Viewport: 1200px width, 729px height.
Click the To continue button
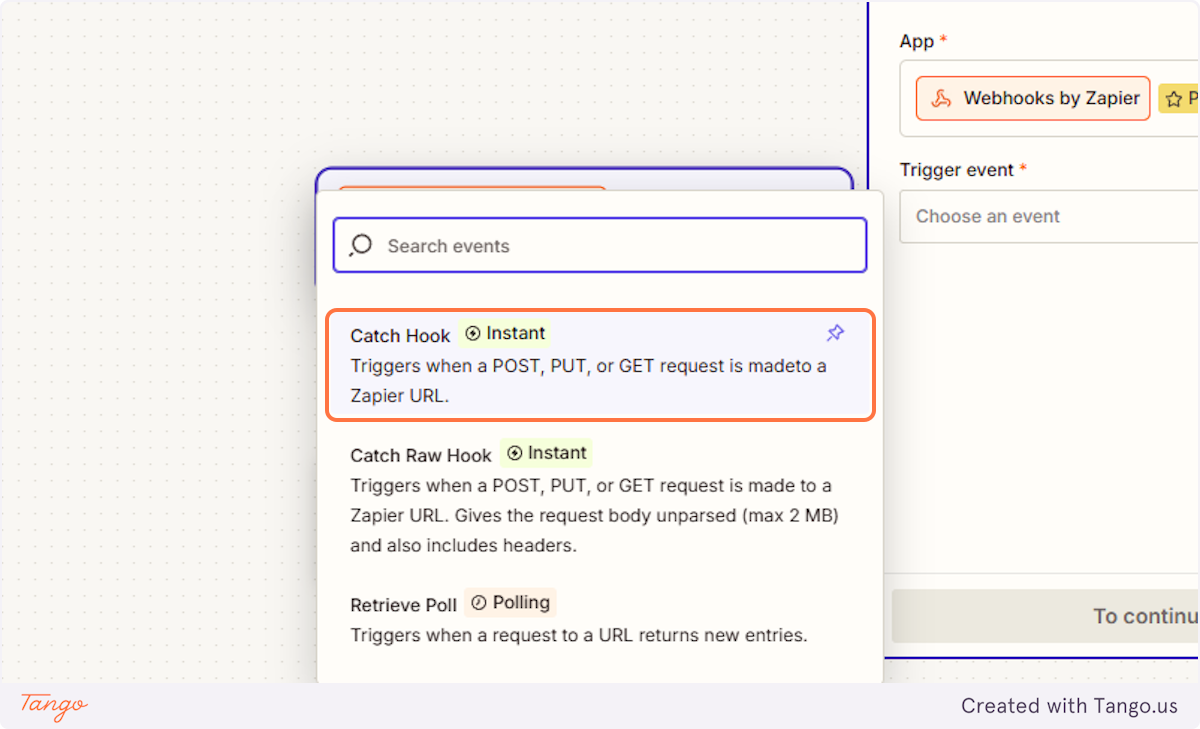tap(1046, 616)
